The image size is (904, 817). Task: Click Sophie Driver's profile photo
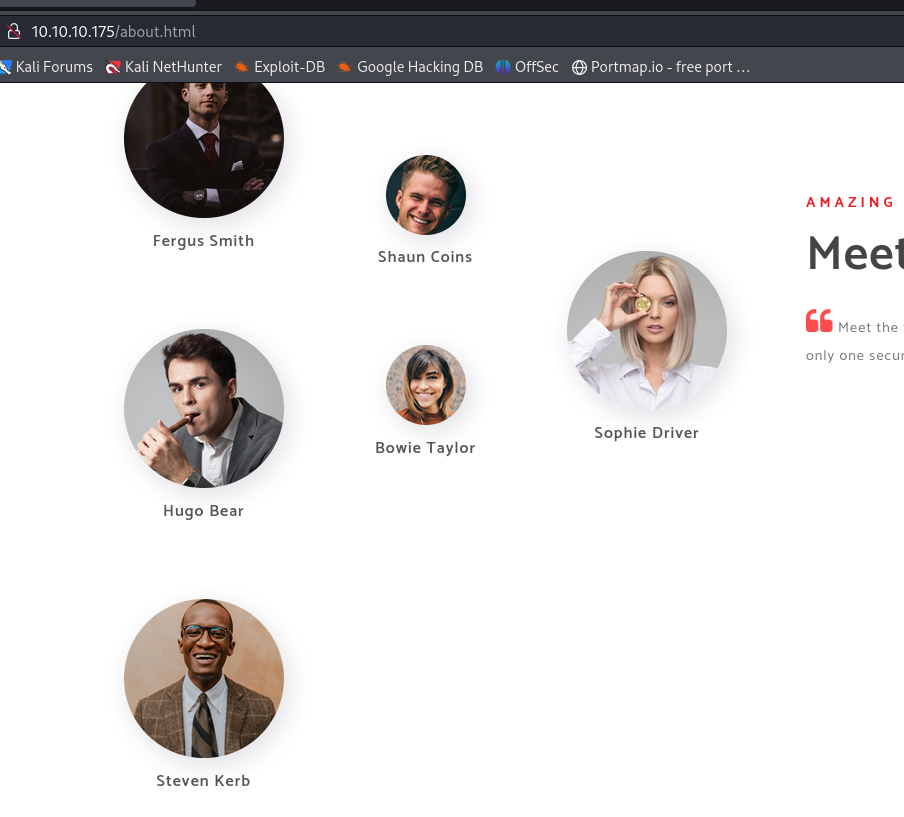pos(647,330)
